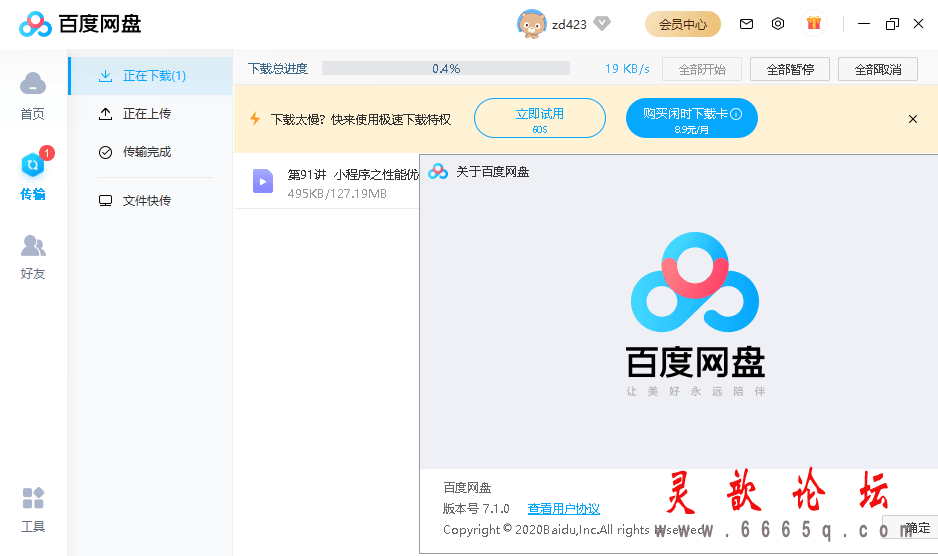
Task: Click the 会员中心 button
Action: 683,25
